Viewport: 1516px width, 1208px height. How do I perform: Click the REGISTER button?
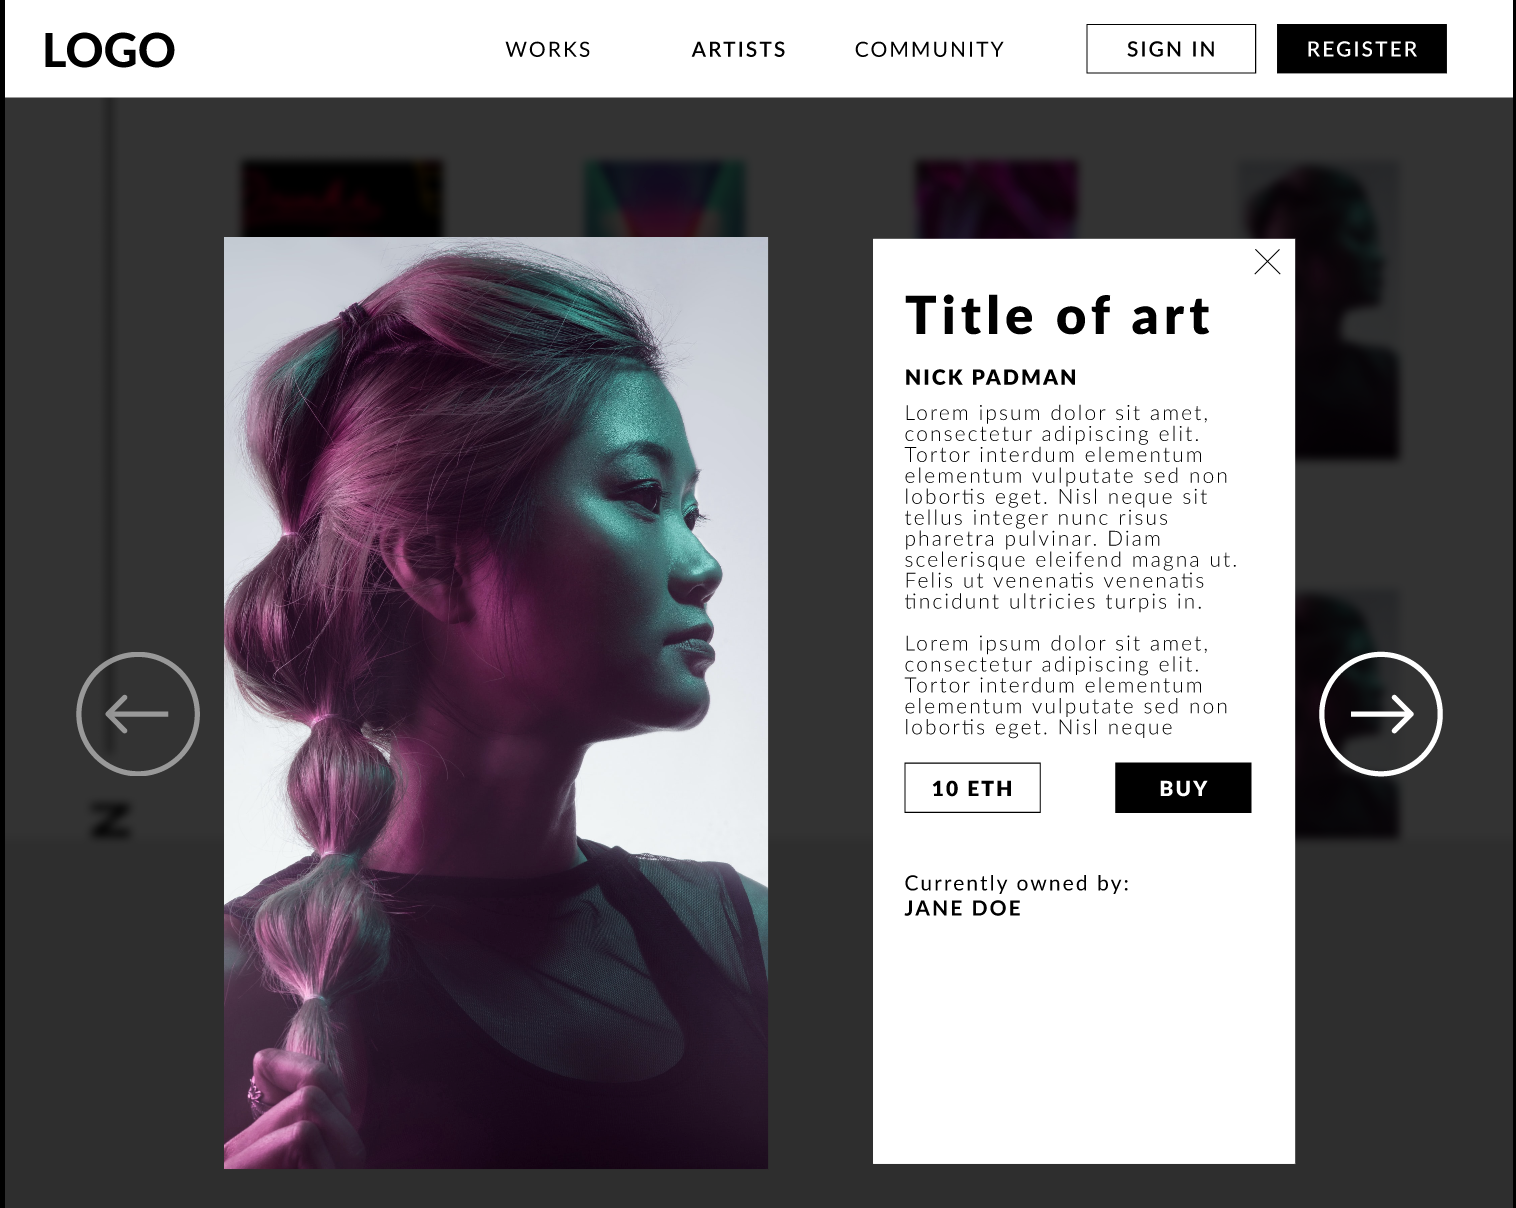[x=1362, y=49]
